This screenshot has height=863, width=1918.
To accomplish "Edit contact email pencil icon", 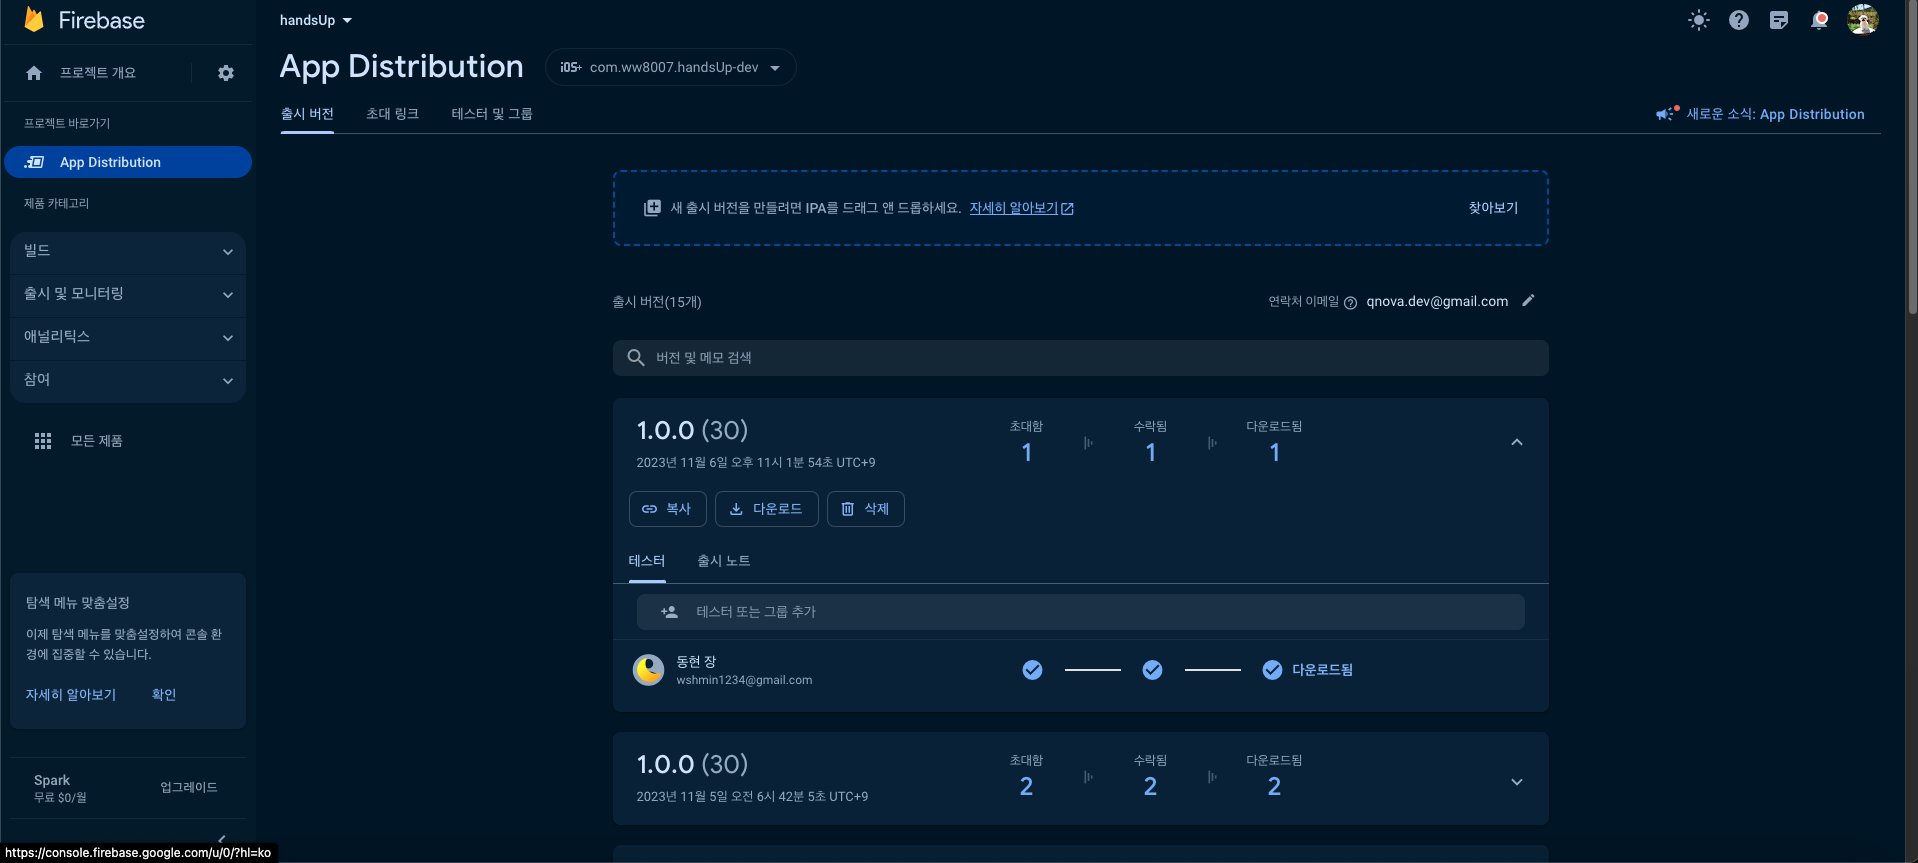I will pyautogui.click(x=1528, y=300).
